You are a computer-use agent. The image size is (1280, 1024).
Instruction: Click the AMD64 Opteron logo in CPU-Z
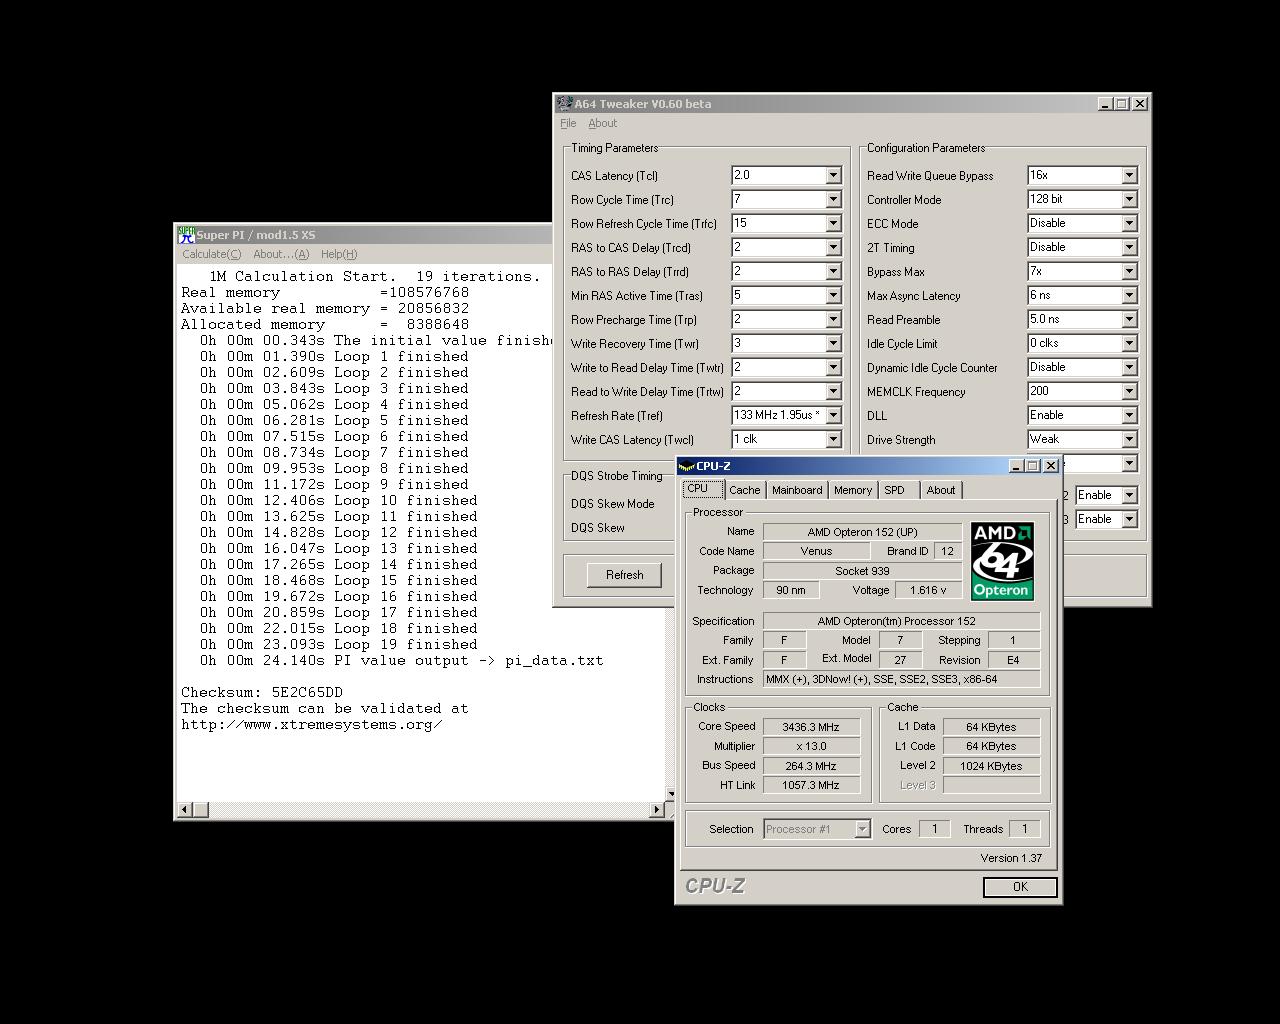1002,561
